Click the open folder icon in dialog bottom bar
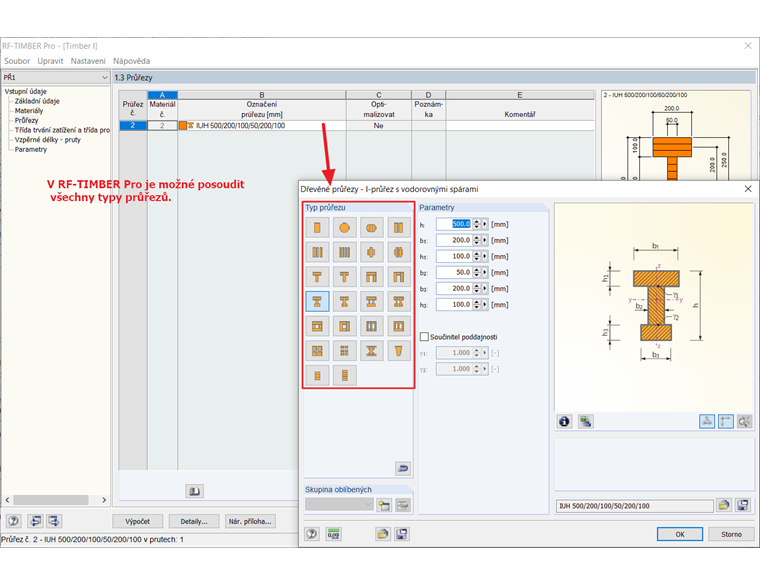Image resolution: width=760 pixels, height=585 pixels. [x=382, y=534]
